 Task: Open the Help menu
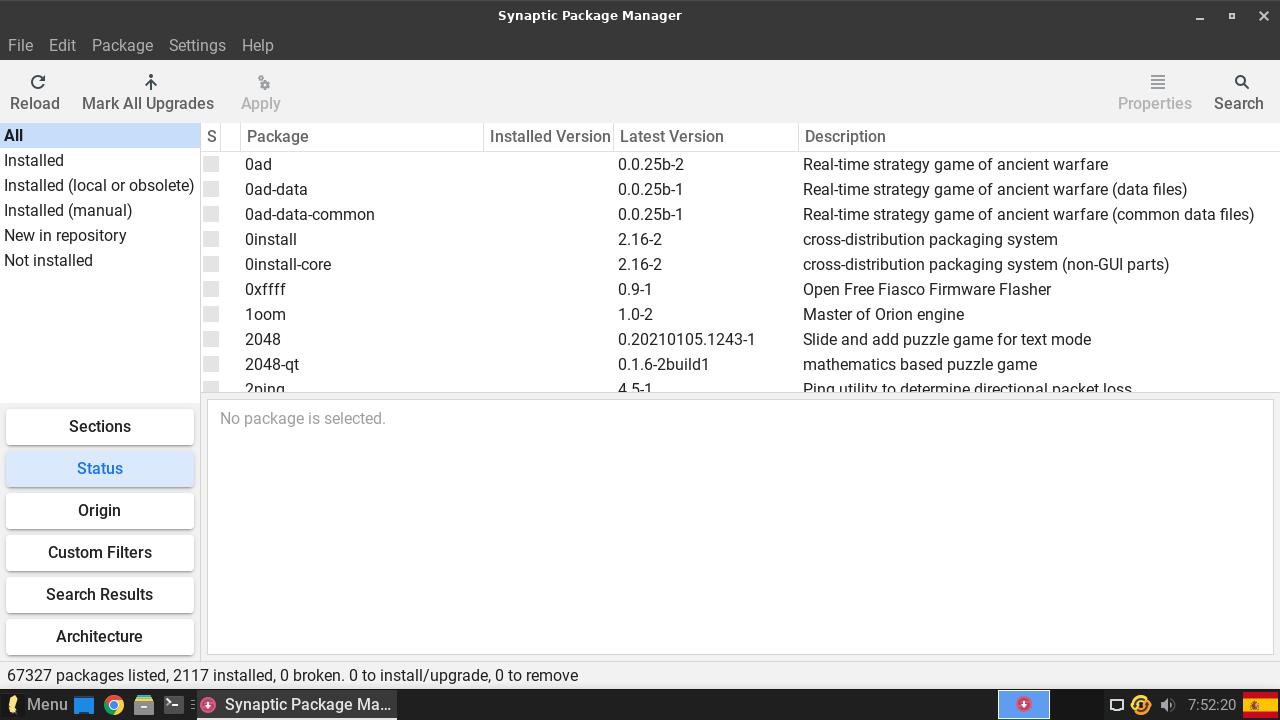257,45
